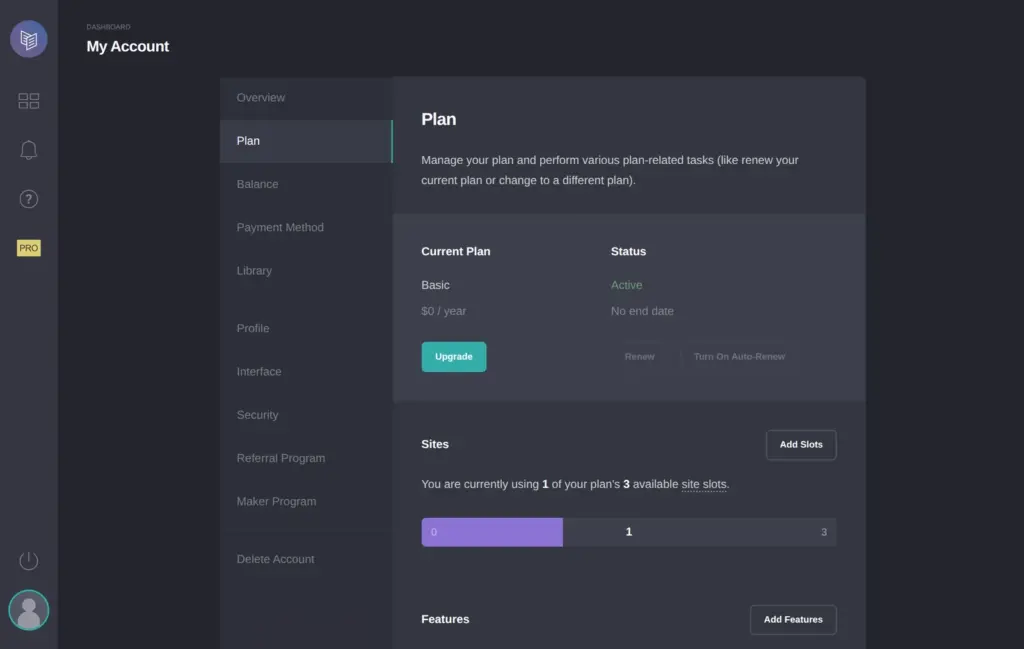Select the Plan menu item
Screen dimensions: 1024x649
306,141
